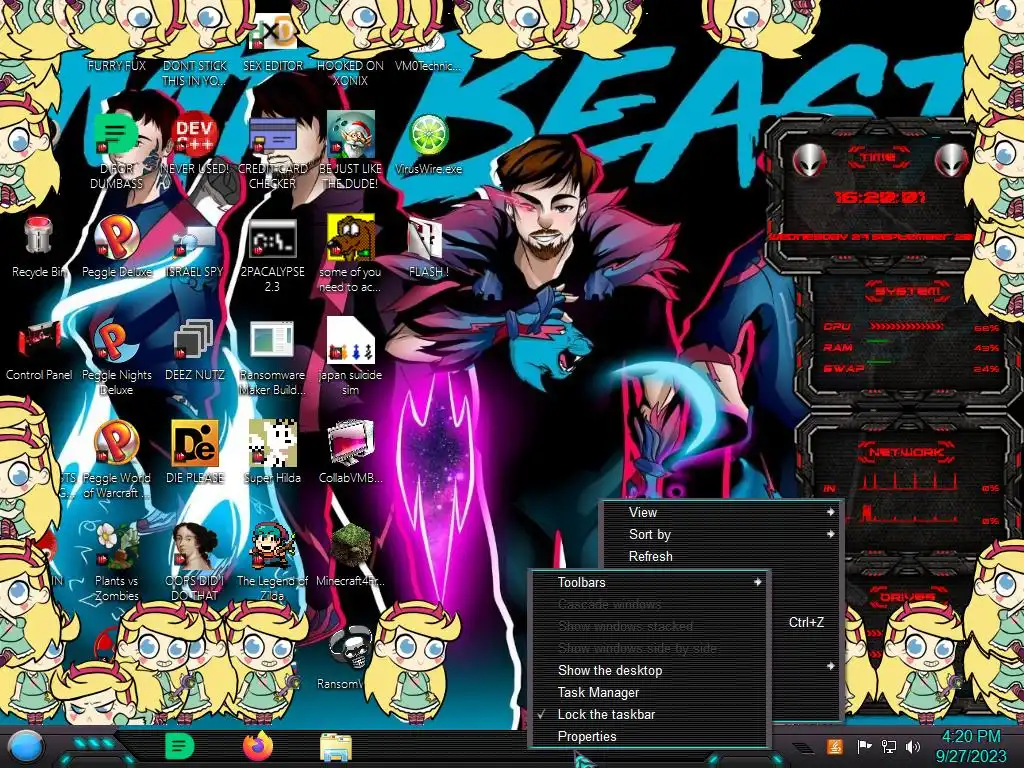Select the Plants vs Zombies icon
Screen dimensions: 1024x768
[x=116, y=547]
